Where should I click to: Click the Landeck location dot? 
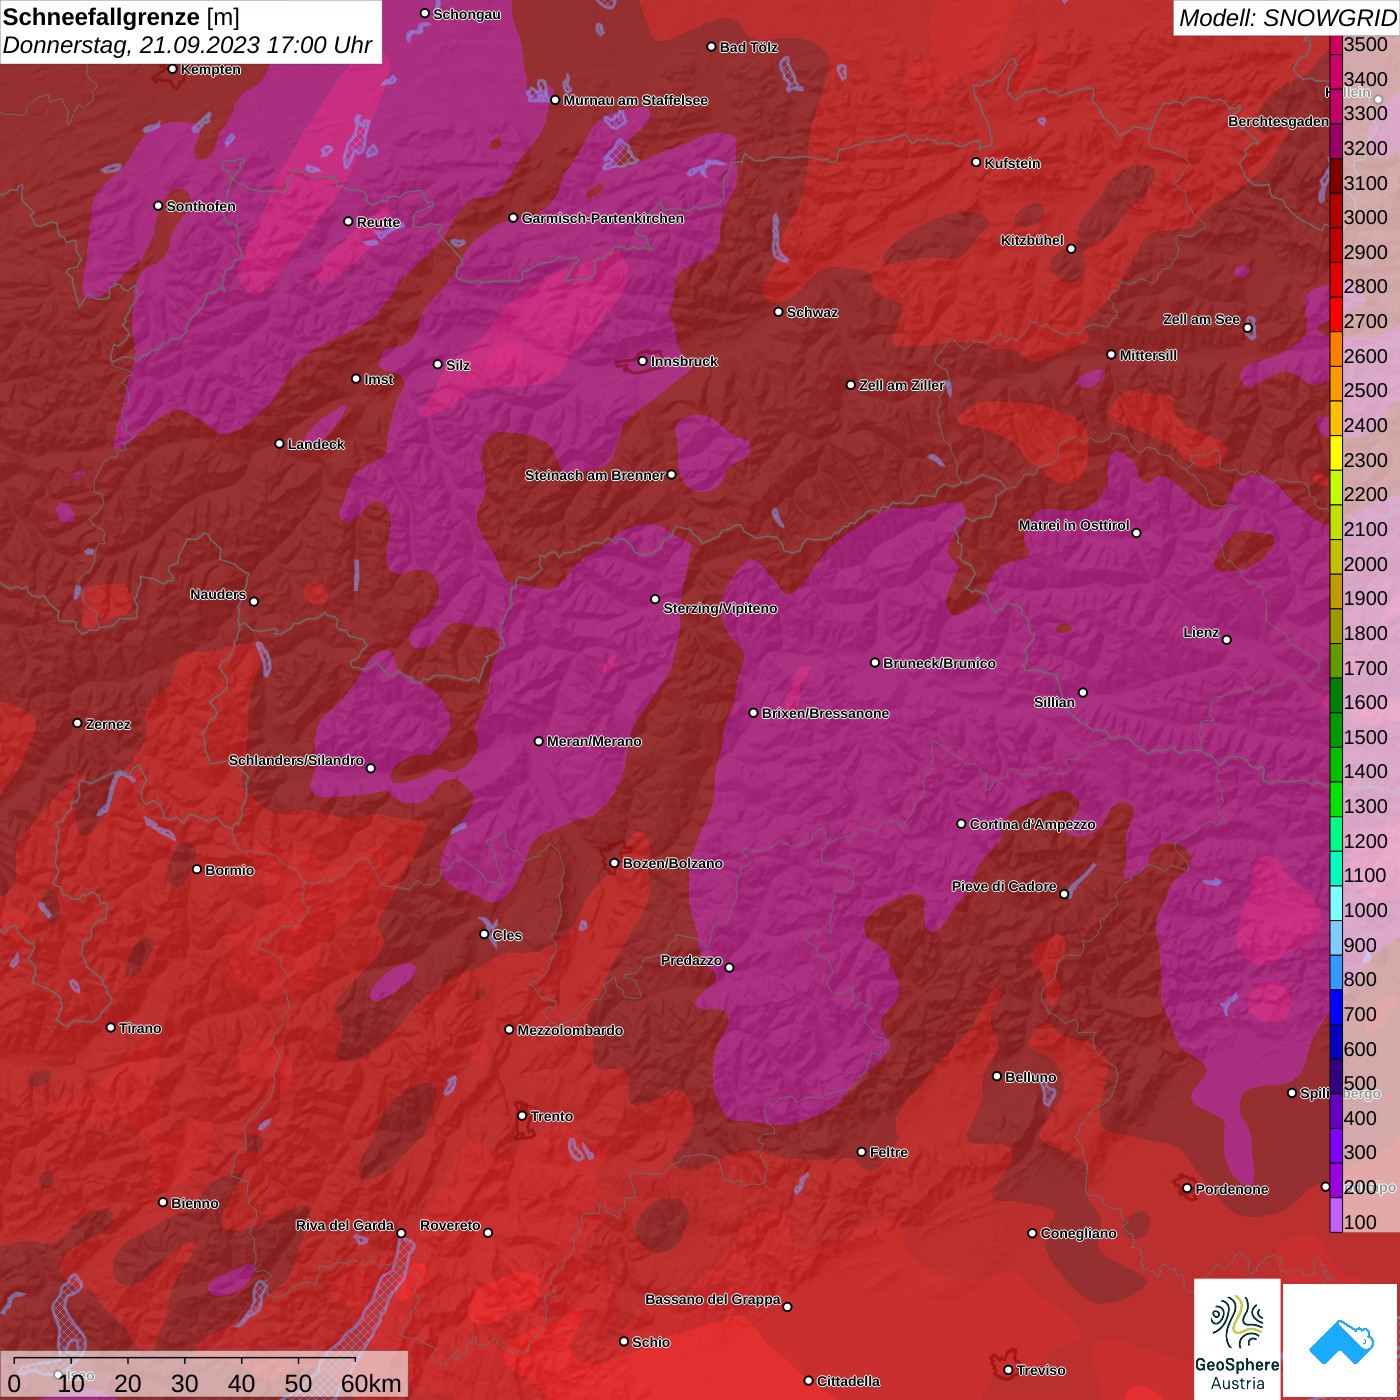coord(279,443)
